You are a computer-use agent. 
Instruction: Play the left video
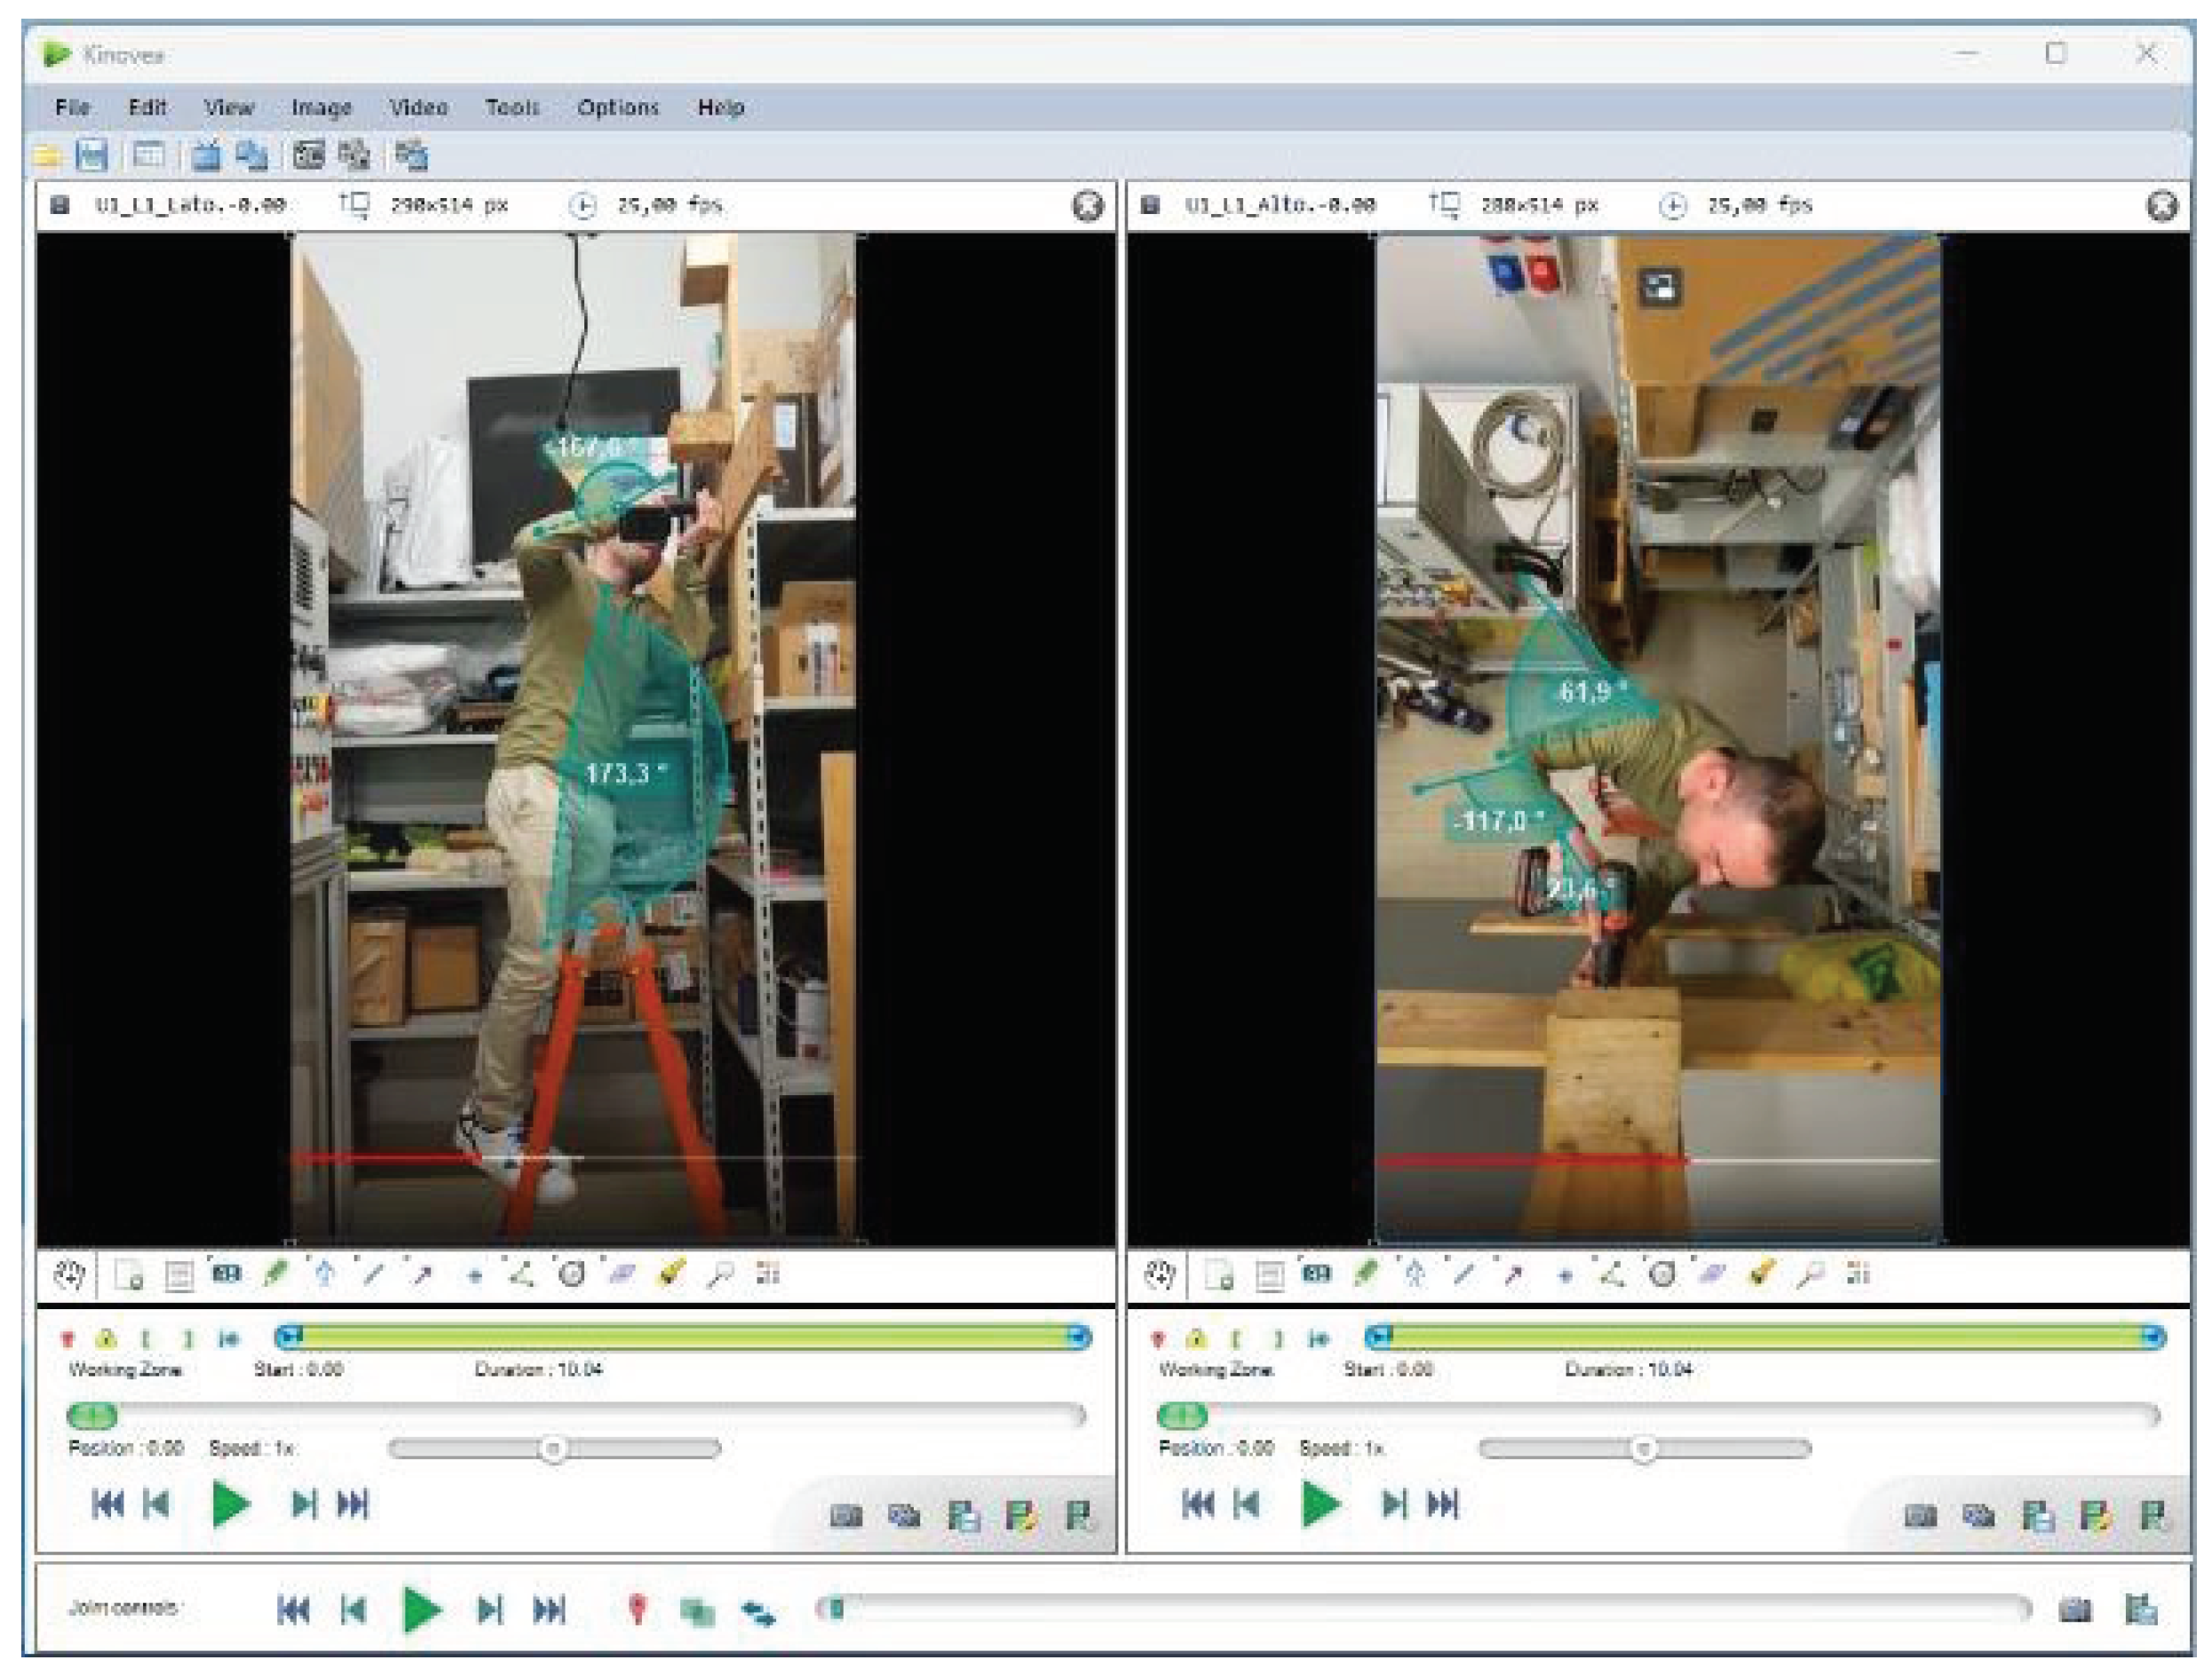231,1504
